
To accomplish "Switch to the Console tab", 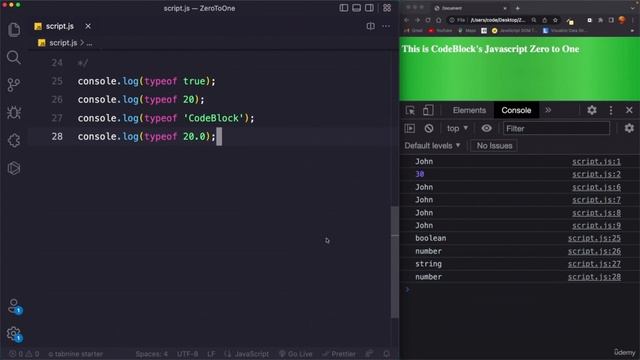I will tap(516, 110).
